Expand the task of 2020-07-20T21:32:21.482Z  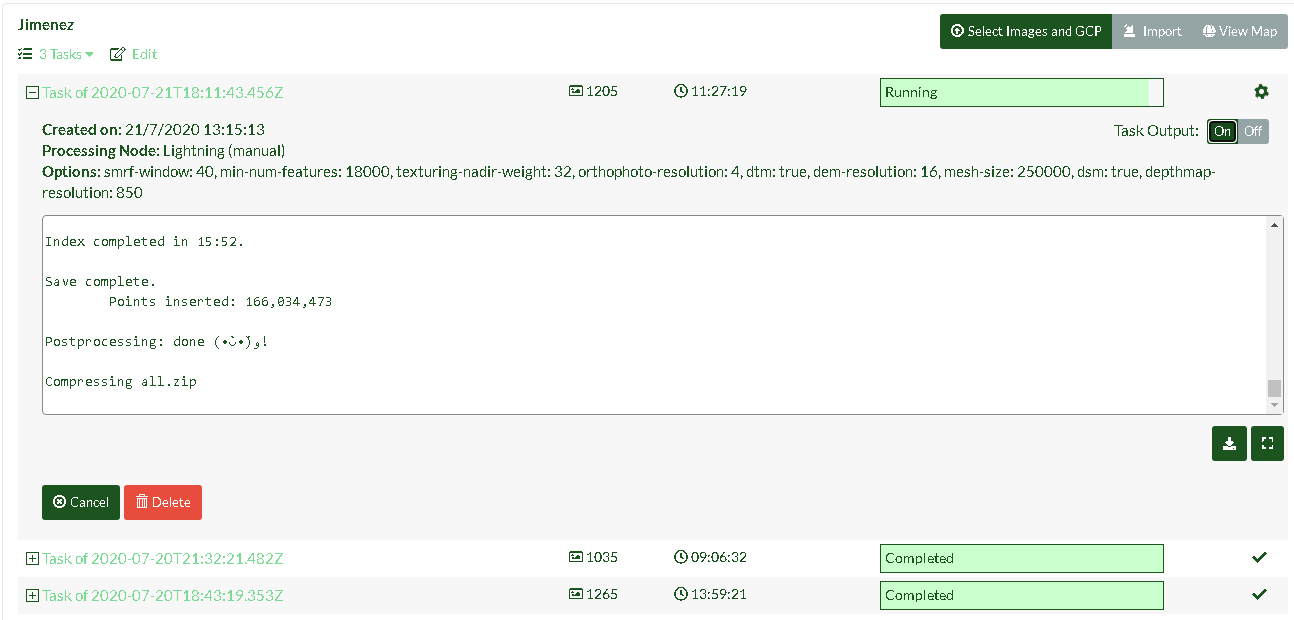pyautogui.click(x=32, y=558)
